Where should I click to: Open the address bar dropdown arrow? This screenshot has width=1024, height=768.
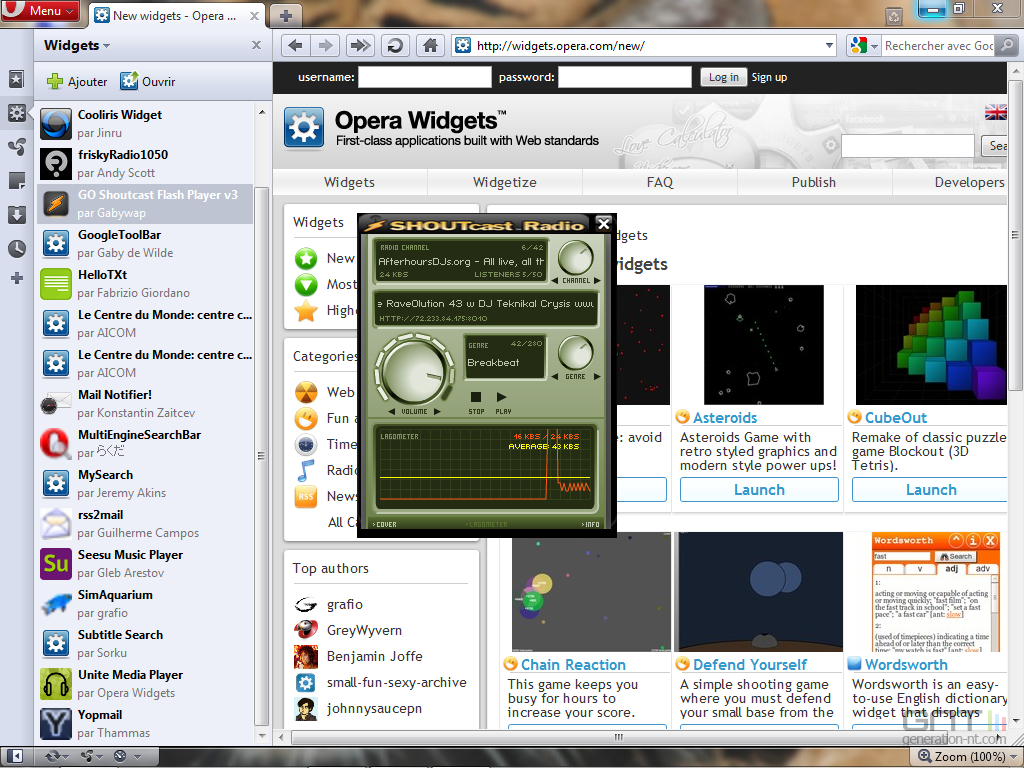pos(829,46)
